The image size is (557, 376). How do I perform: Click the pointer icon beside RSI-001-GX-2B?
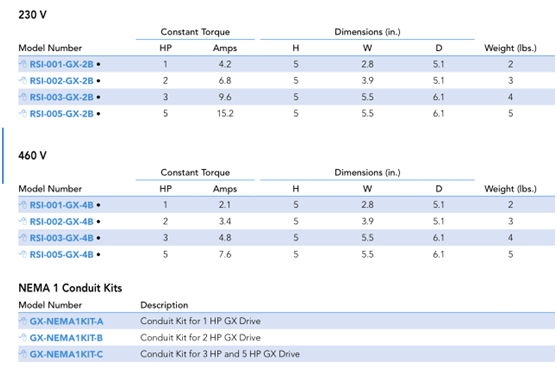pos(23,64)
